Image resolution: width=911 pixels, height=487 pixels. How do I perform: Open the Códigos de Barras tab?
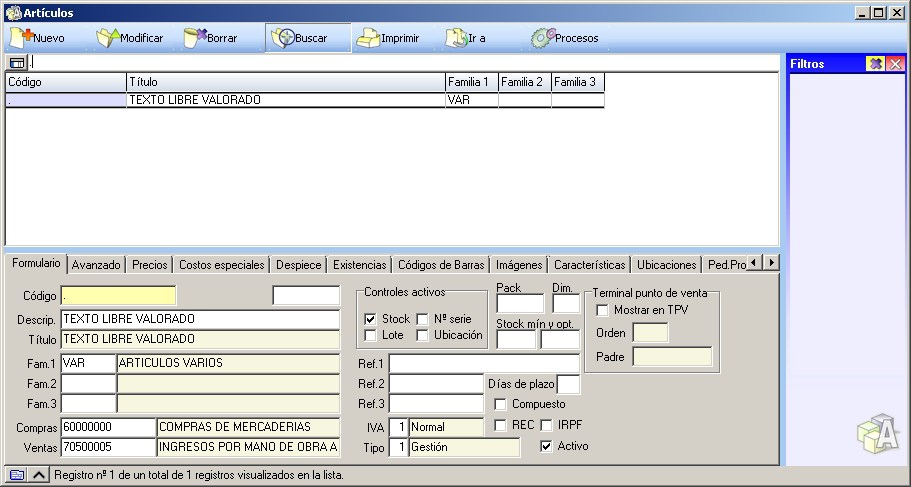click(441, 265)
